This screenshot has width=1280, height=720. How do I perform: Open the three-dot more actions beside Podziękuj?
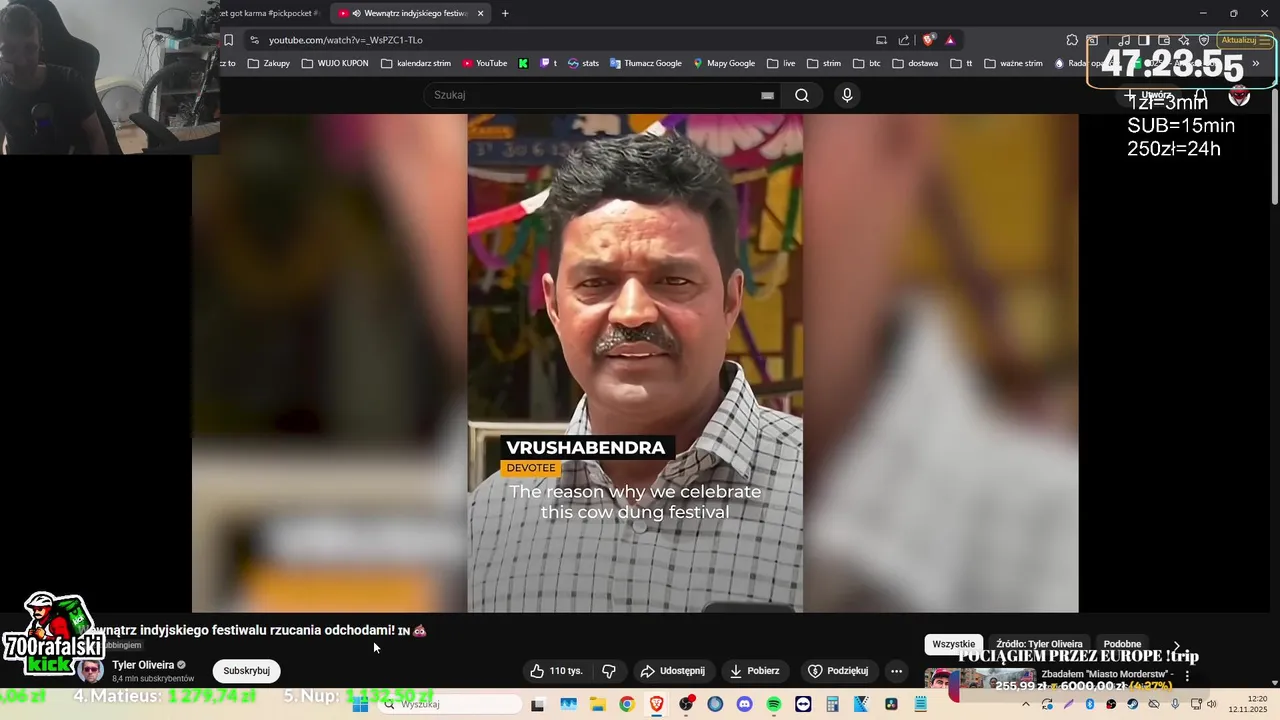tap(896, 671)
